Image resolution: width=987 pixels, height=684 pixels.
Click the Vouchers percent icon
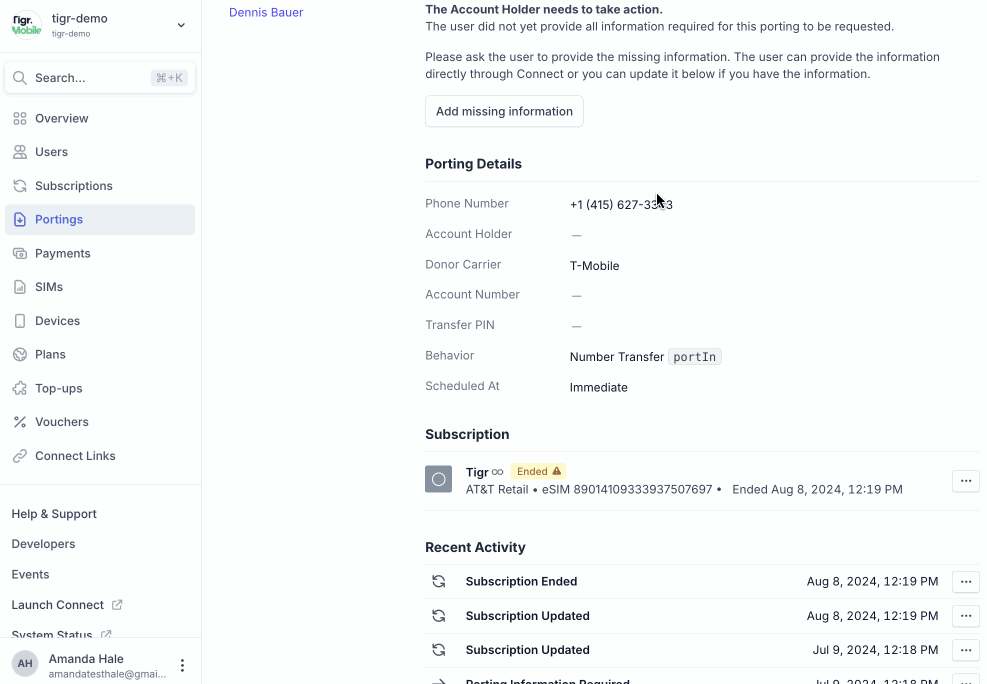[x=18, y=422]
